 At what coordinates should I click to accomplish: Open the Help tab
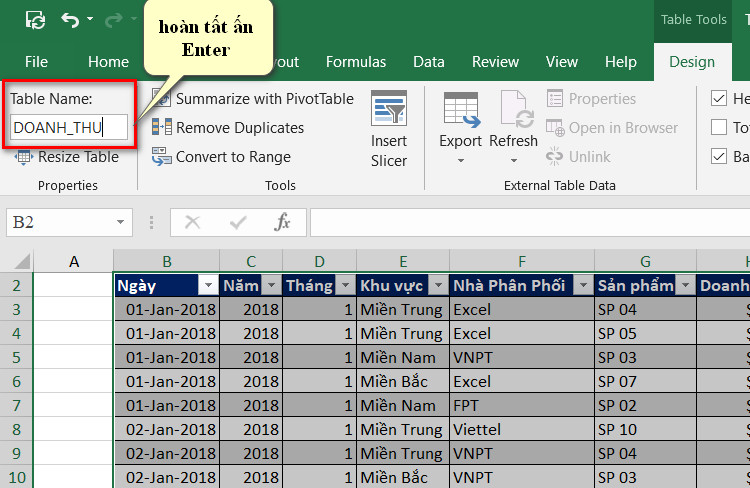621,62
